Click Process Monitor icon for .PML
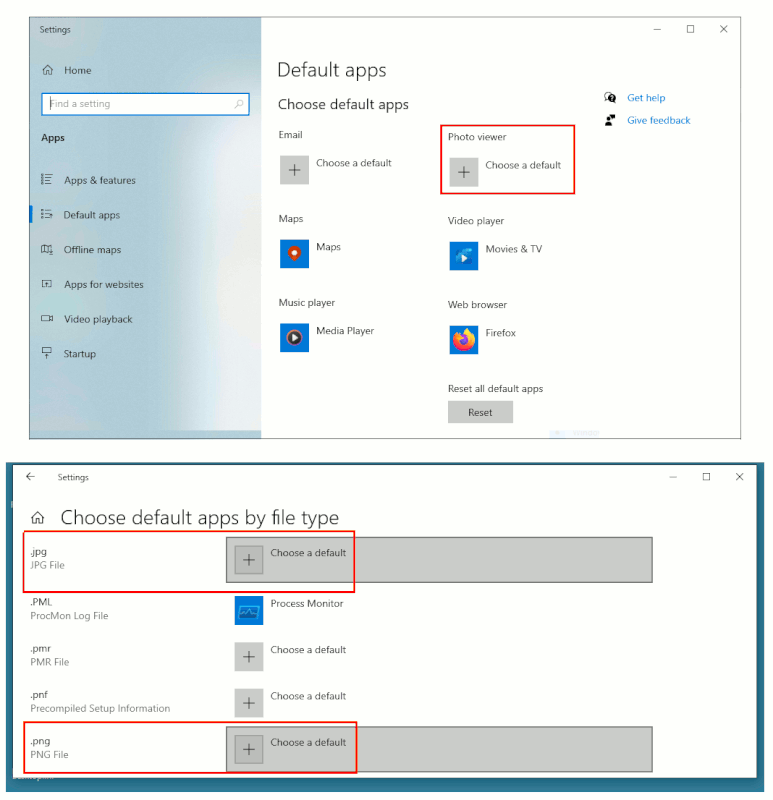773x800 pixels. click(249, 610)
